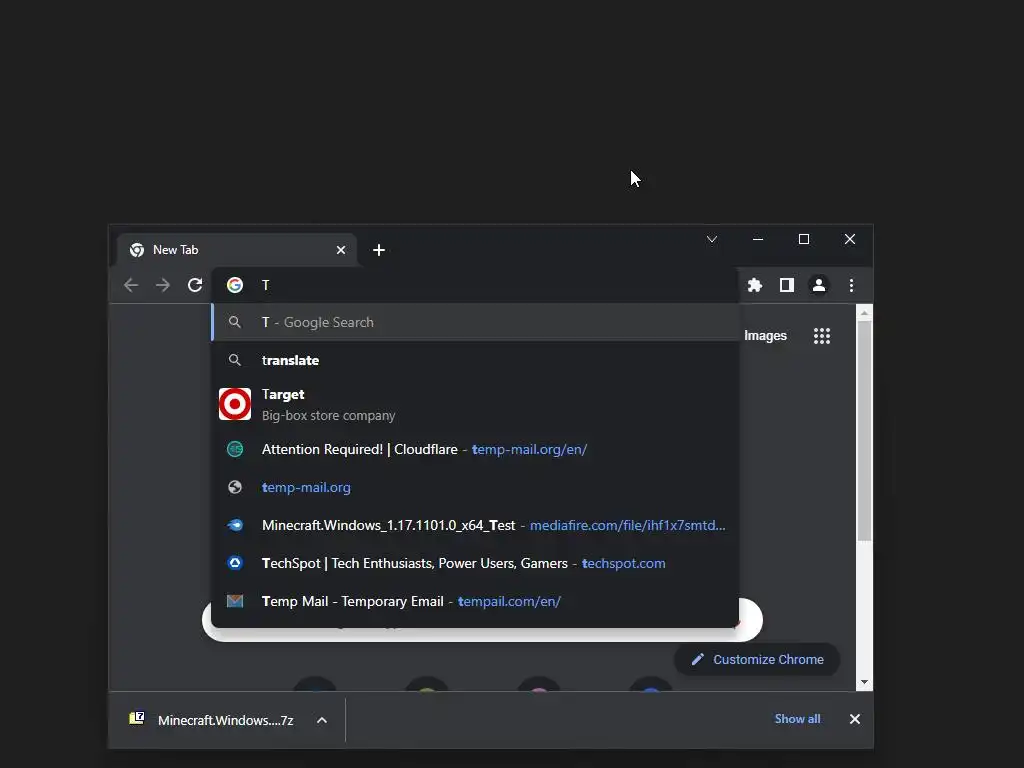Screen dimensions: 1024x768
Task: Close the downloads bar
Action: pos(854,719)
